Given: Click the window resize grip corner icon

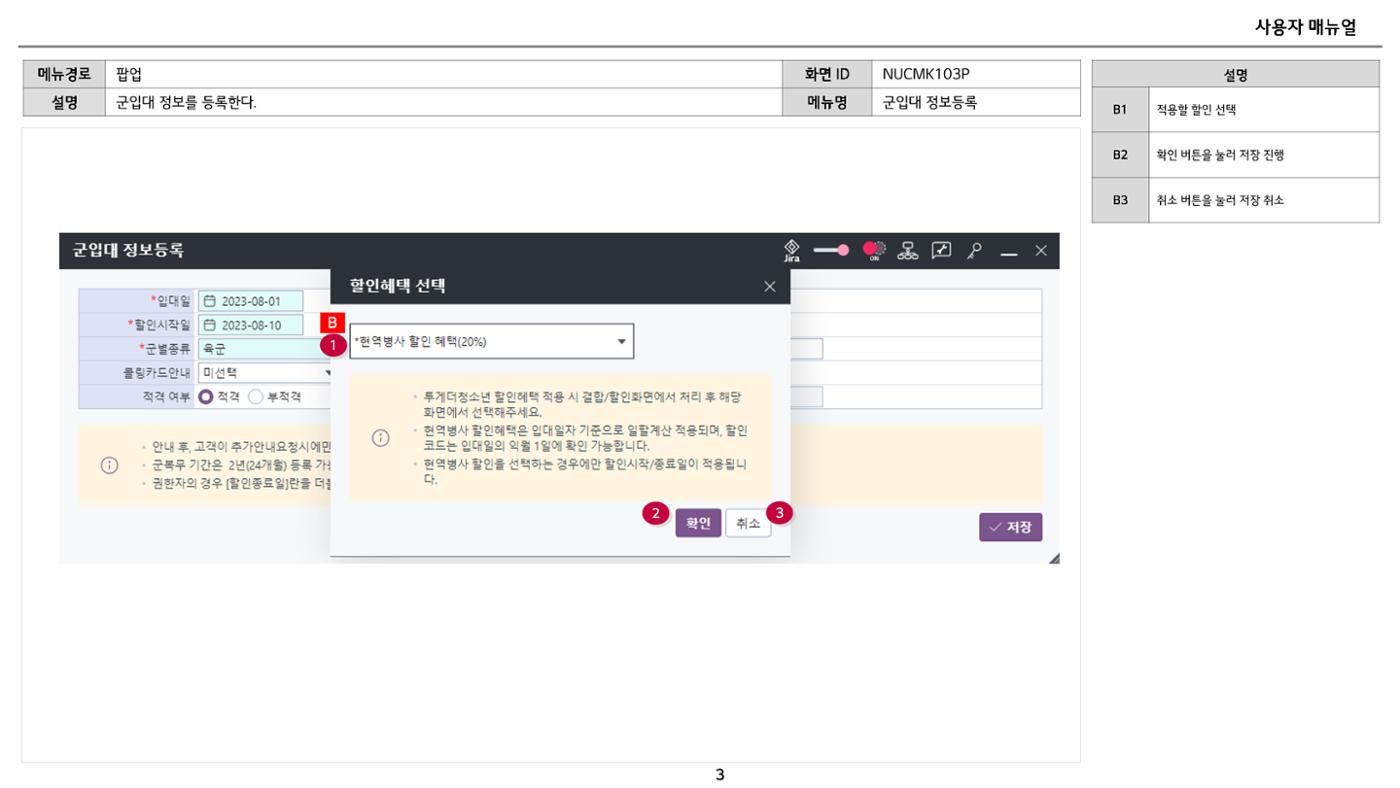Looking at the screenshot, I should tap(1053, 558).
